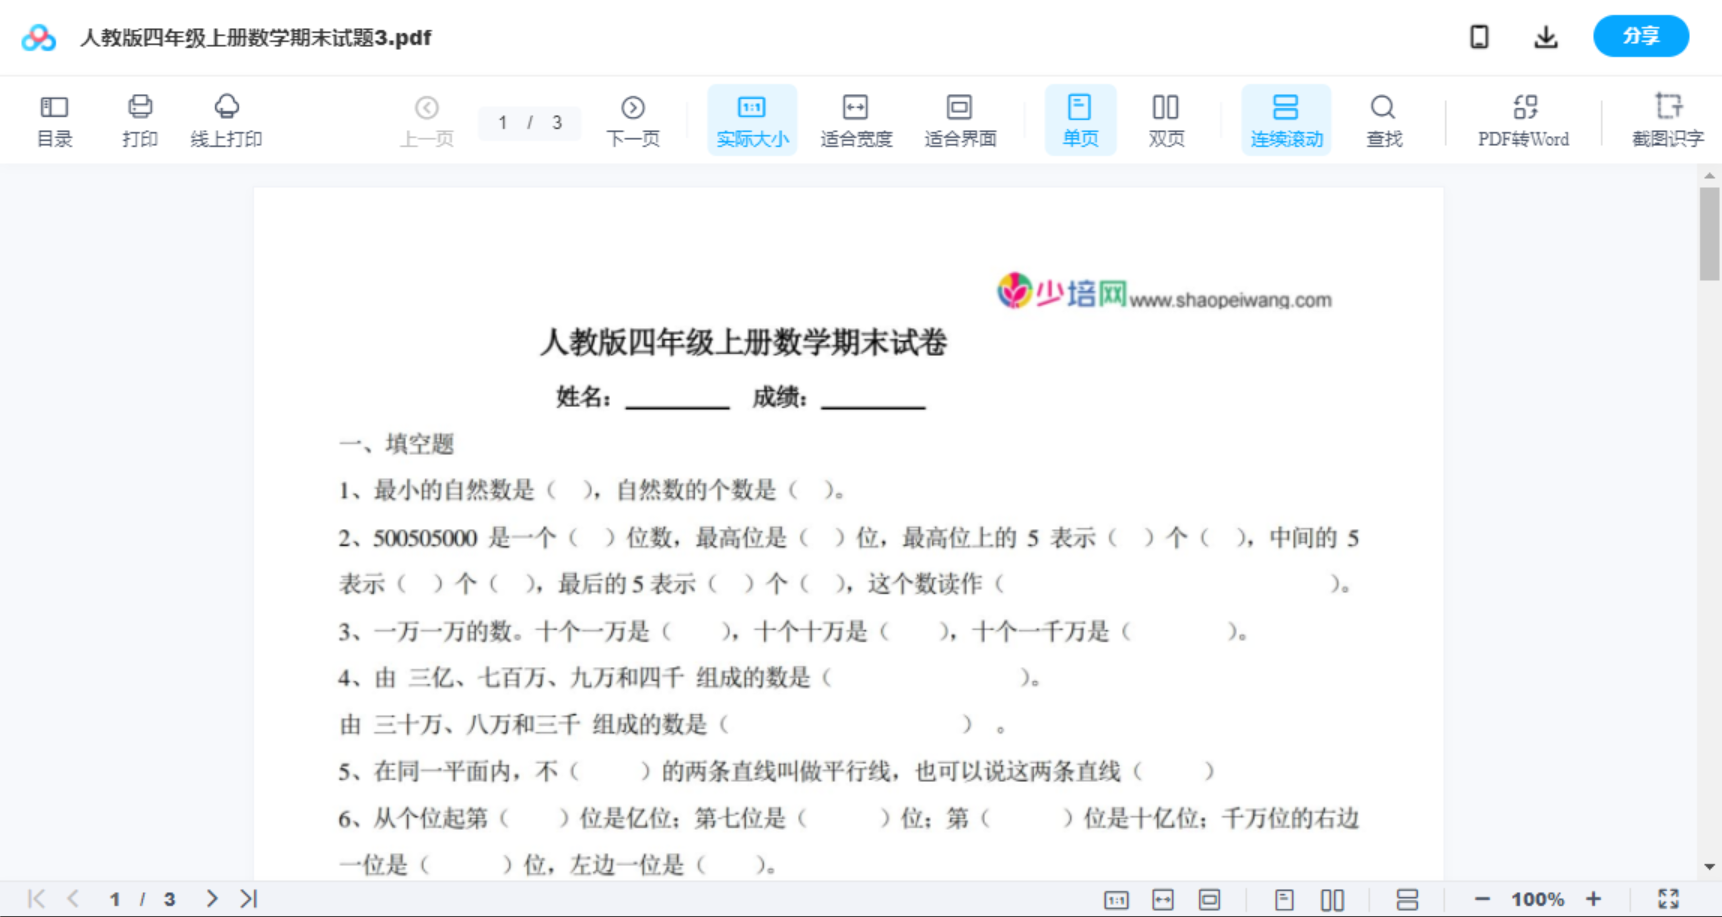Screen dimensions: 1722x917
Task: Select the 线上打印 online print icon
Action: tap(227, 119)
